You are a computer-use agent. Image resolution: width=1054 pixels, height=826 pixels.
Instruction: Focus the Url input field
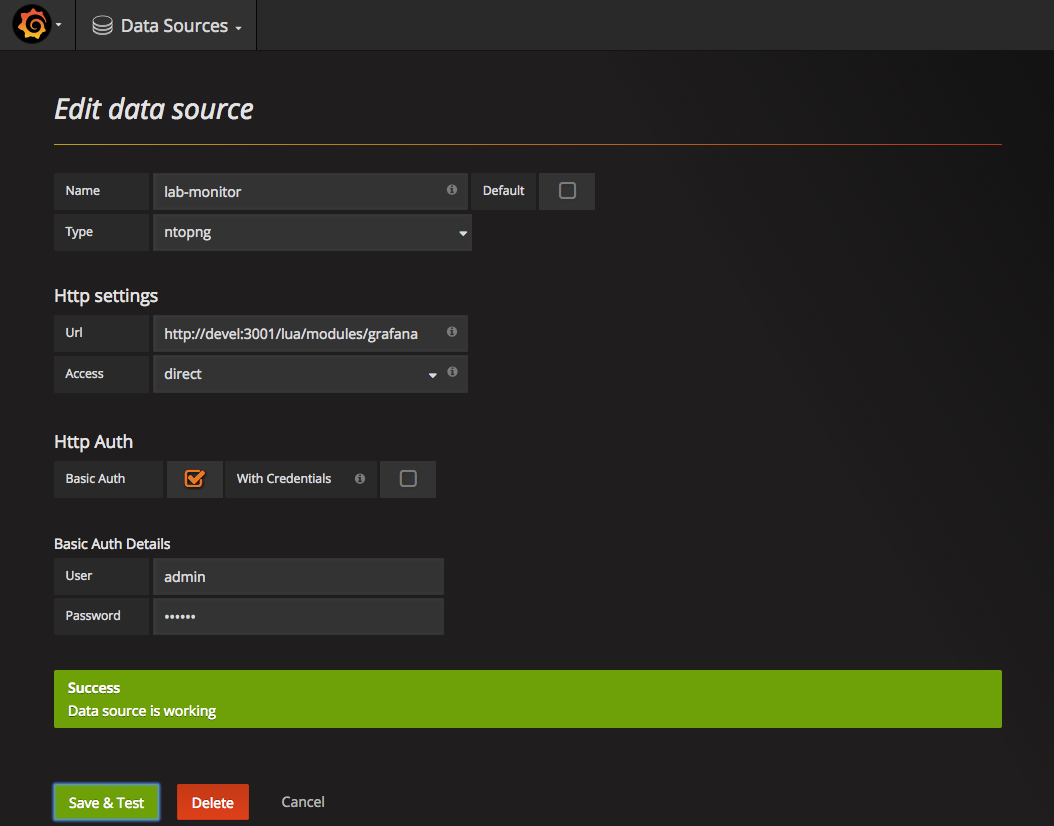311,334
